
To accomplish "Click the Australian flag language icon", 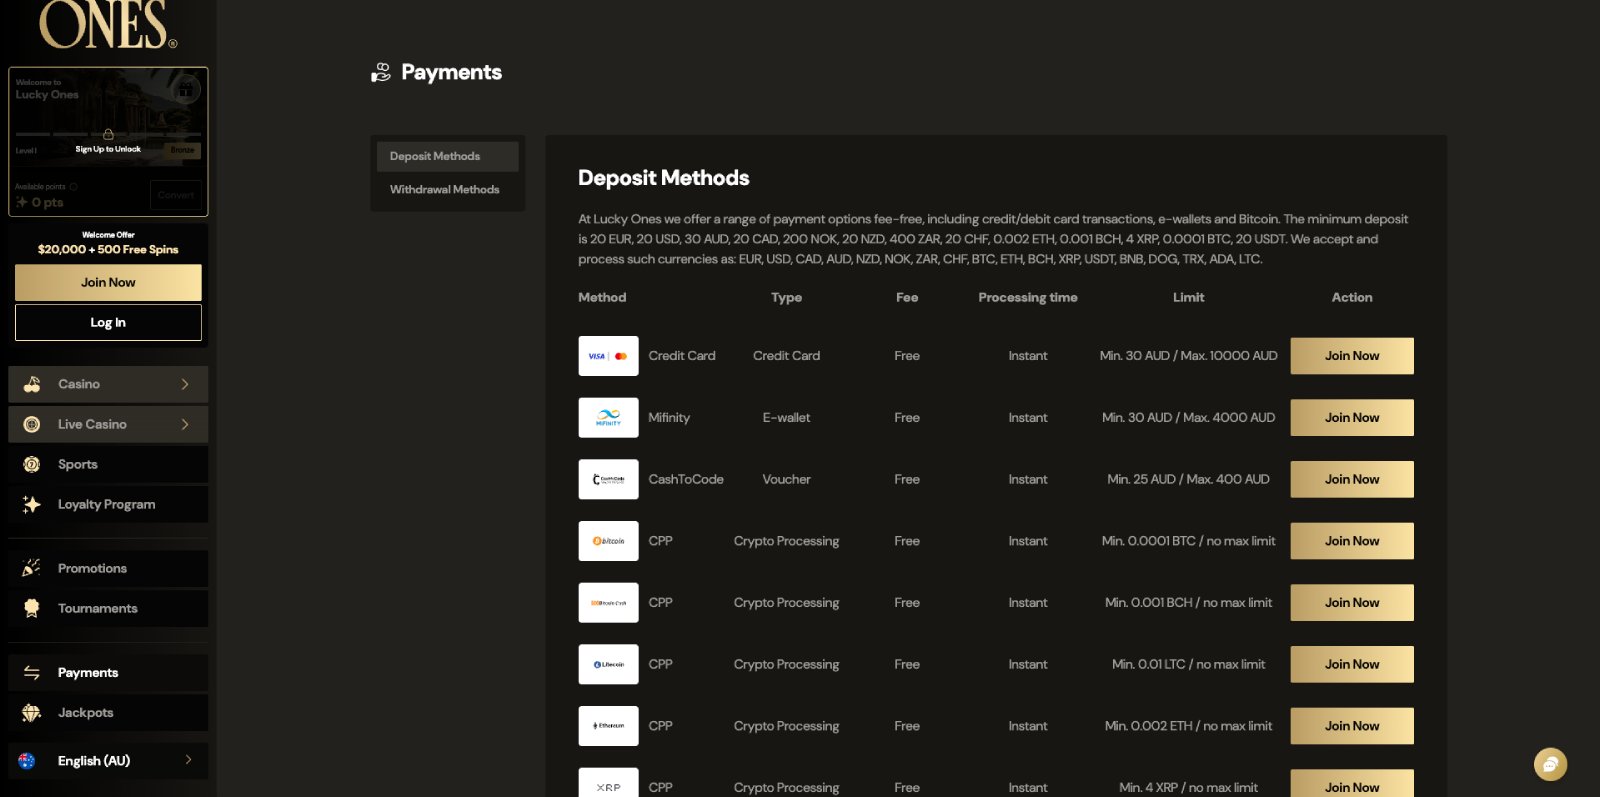I will (x=27, y=761).
